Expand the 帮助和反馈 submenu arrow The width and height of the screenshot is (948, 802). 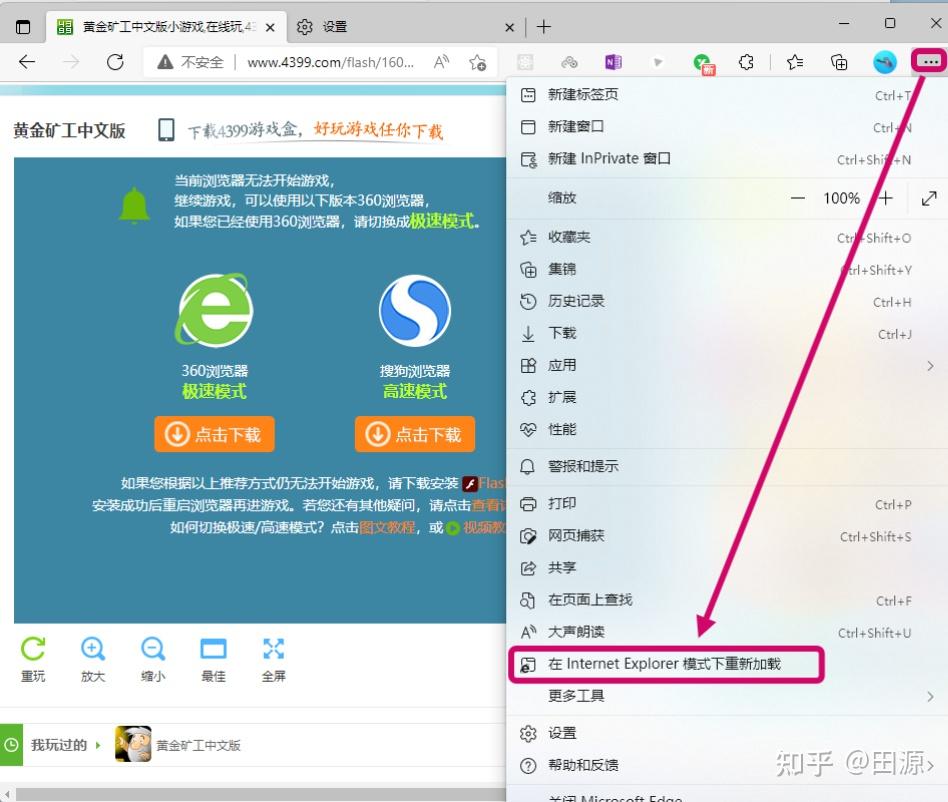tap(930, 765)
